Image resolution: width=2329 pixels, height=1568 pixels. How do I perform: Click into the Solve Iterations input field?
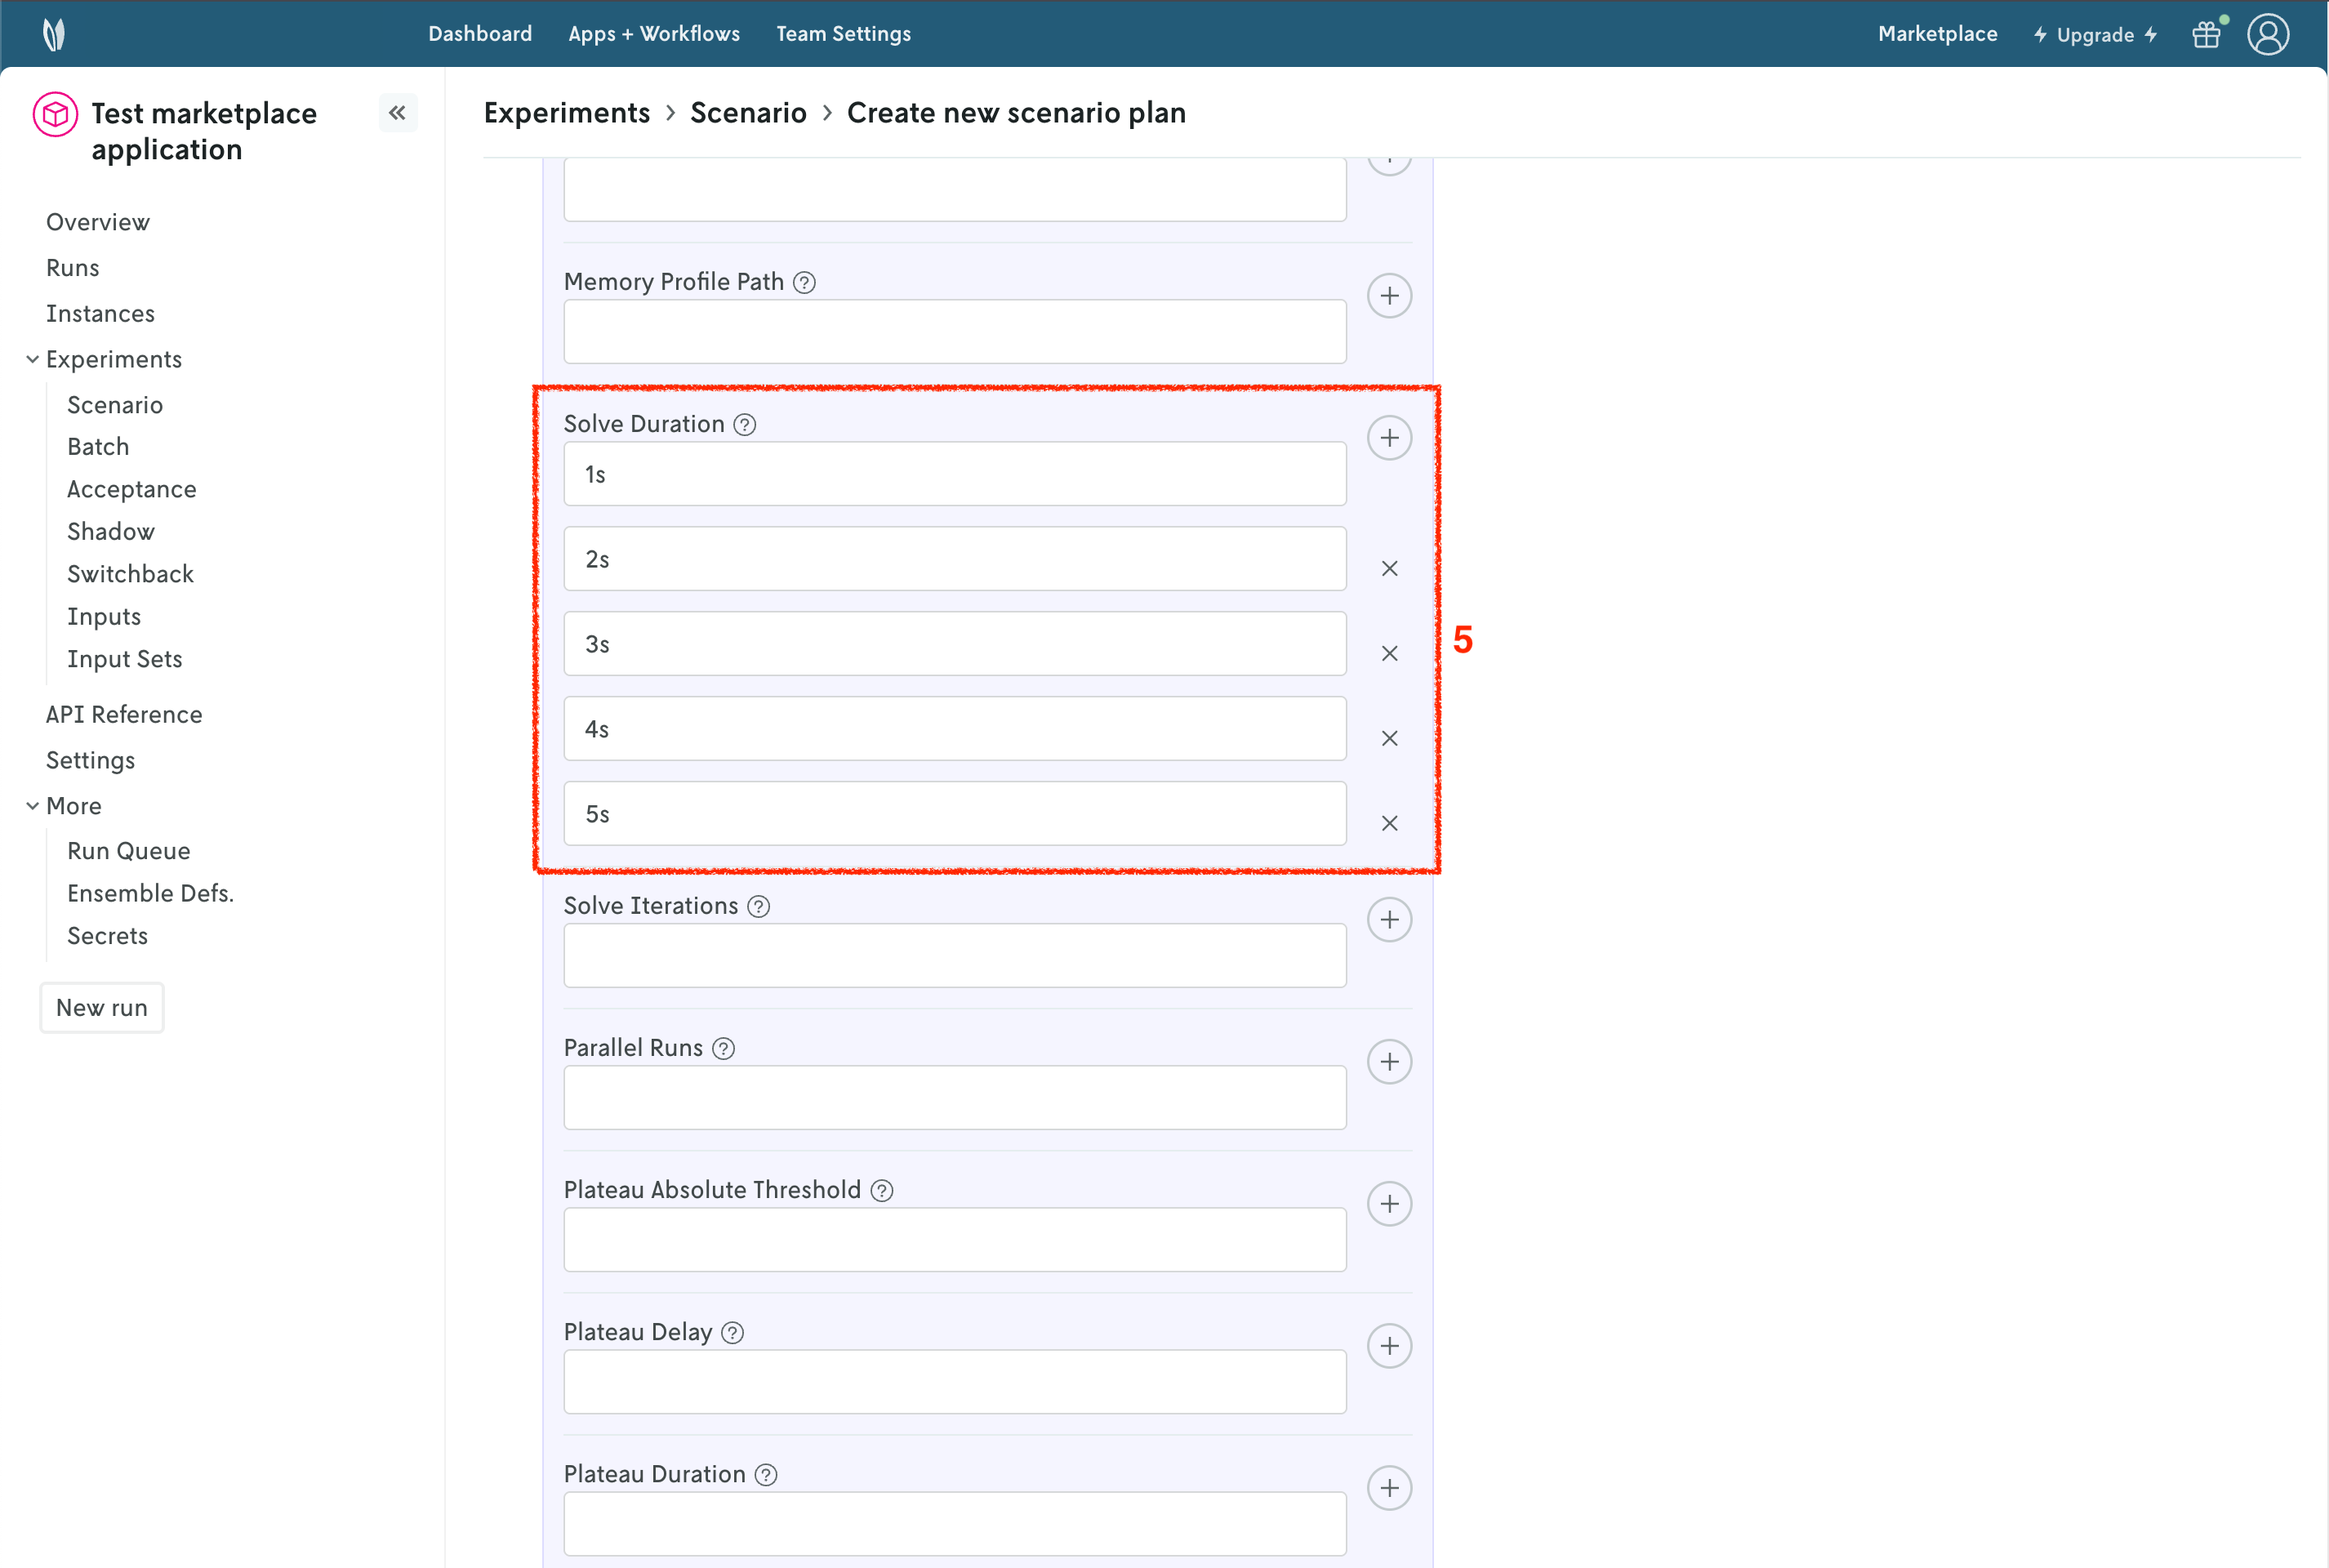coord(954,956)
